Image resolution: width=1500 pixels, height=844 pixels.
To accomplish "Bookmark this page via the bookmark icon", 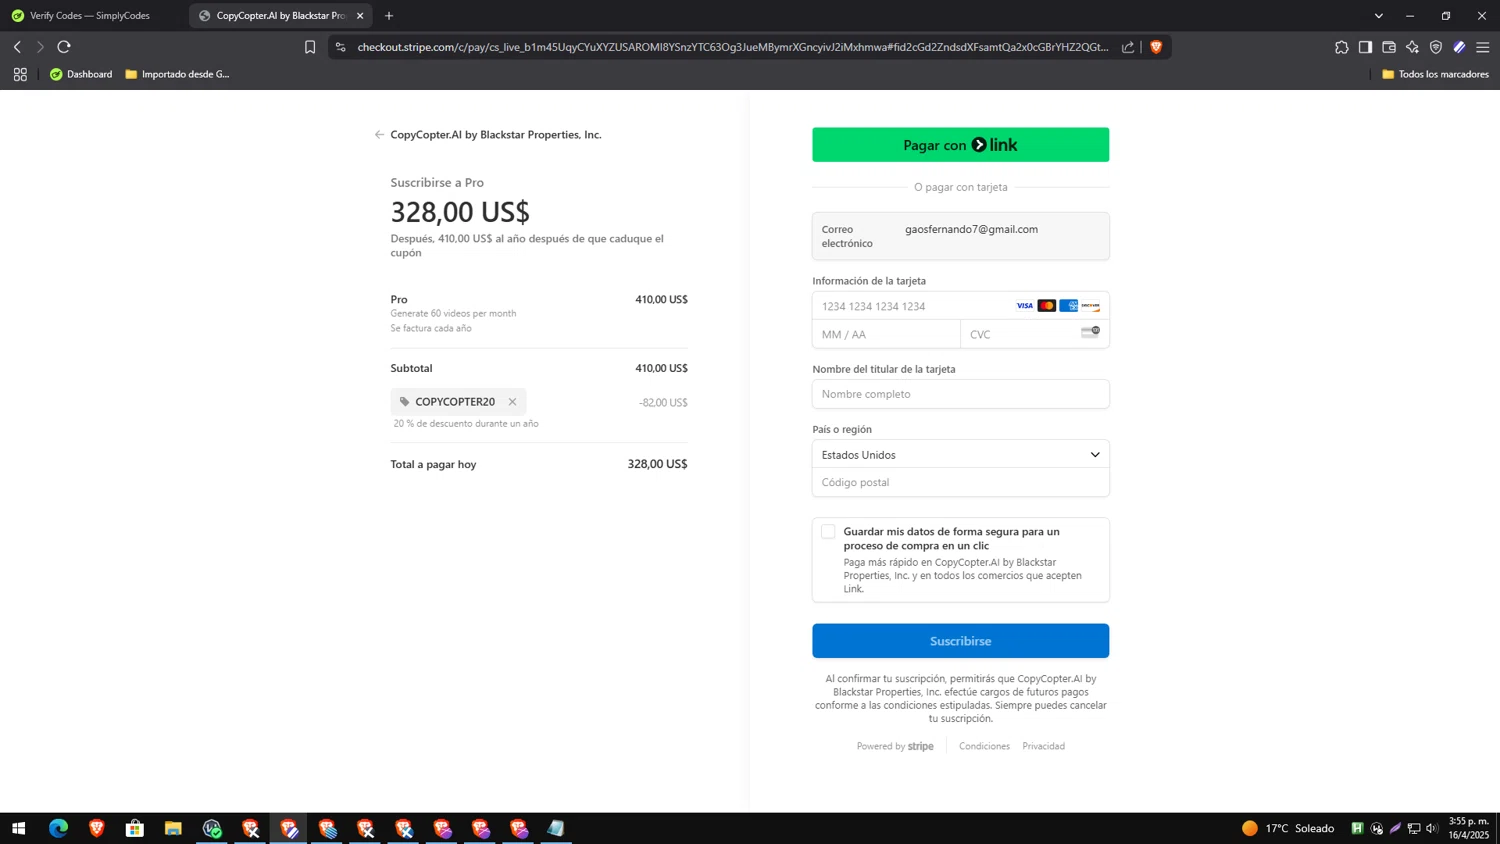I will pyautogui.click(x=310, y=47).
